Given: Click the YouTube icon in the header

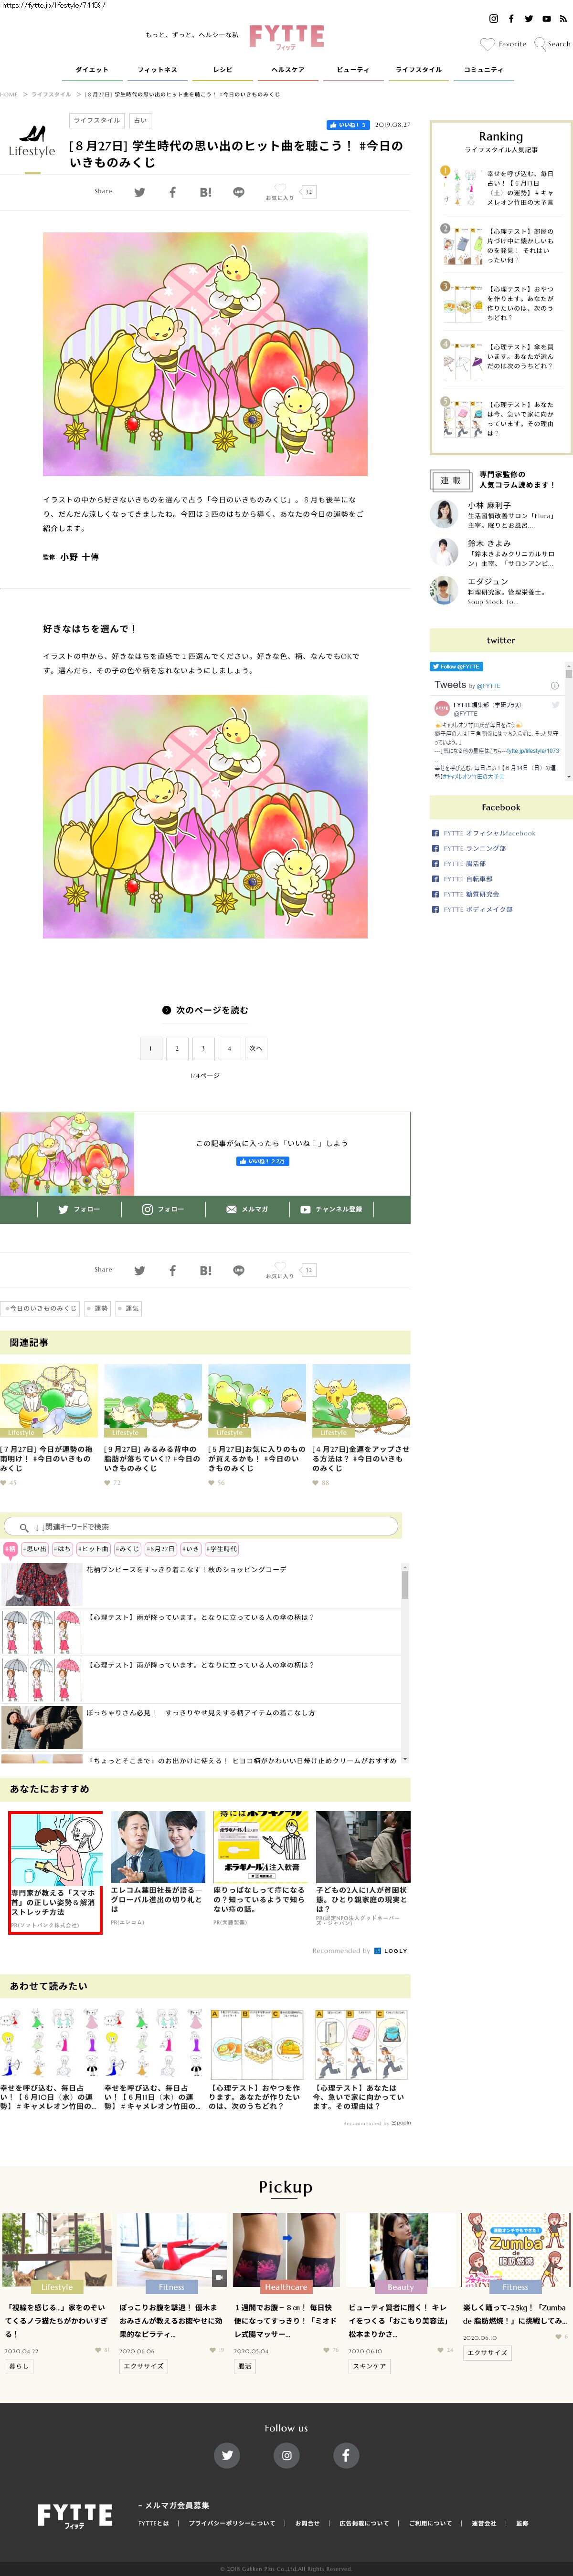Looking at the screenshot, I should tap(546, 19).
